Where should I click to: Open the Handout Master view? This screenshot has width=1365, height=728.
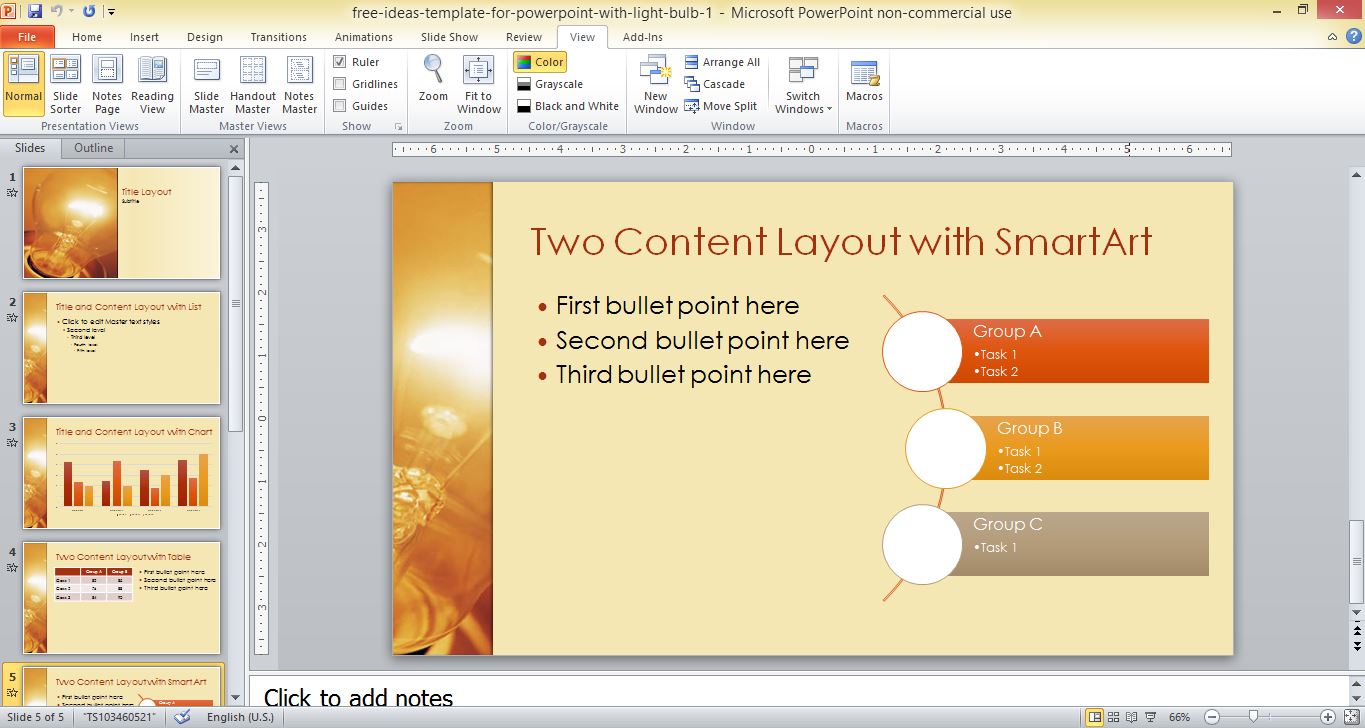click(x=253, y=85)
